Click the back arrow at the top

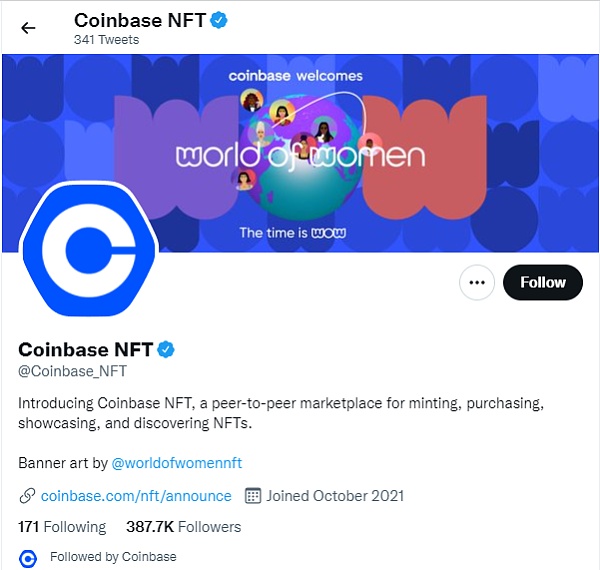click(28, 28)
